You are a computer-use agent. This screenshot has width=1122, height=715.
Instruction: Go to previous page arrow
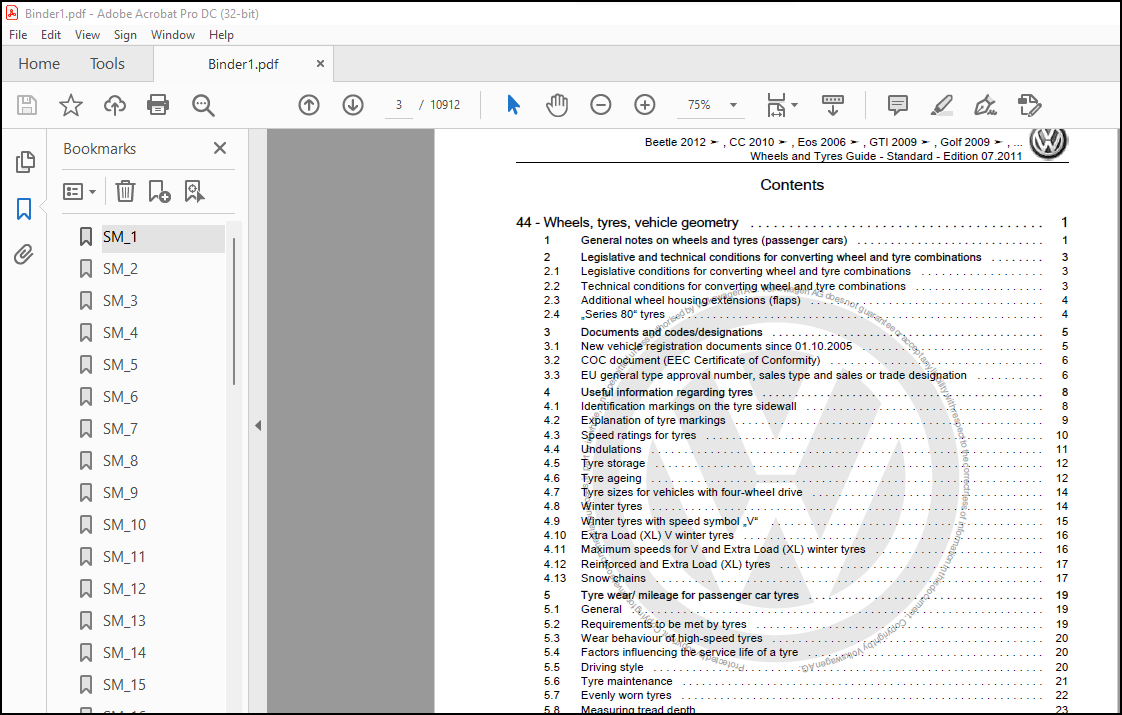point(308,105)
